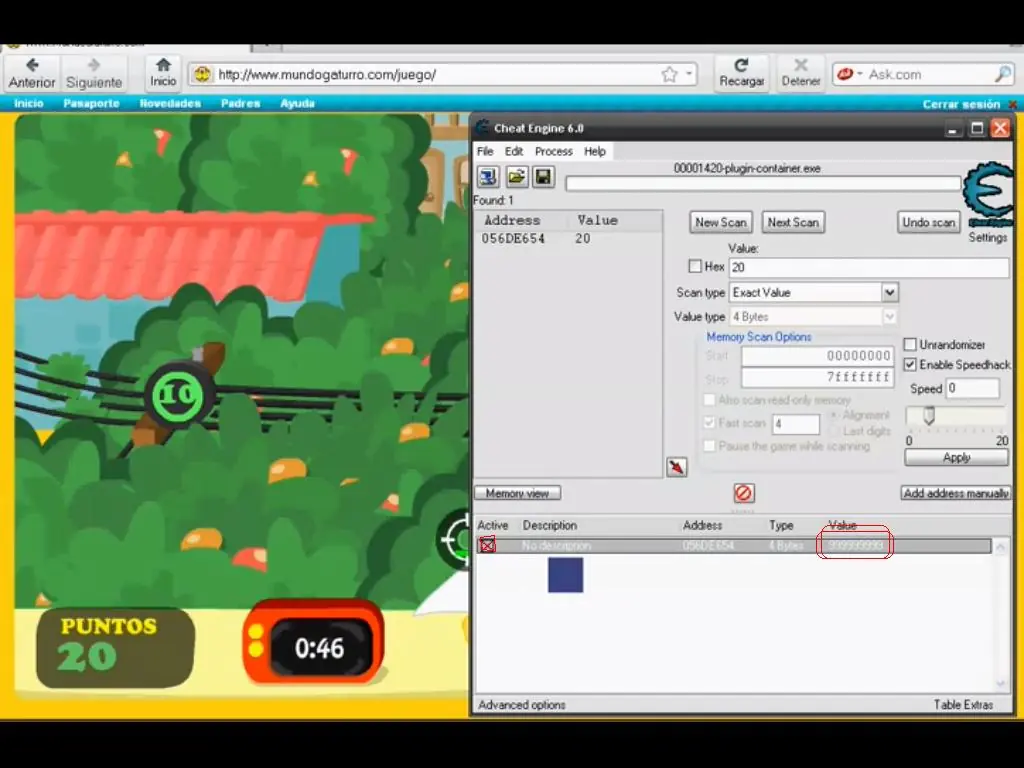Open Cheat Engine logo Settings

coord(988,196)
